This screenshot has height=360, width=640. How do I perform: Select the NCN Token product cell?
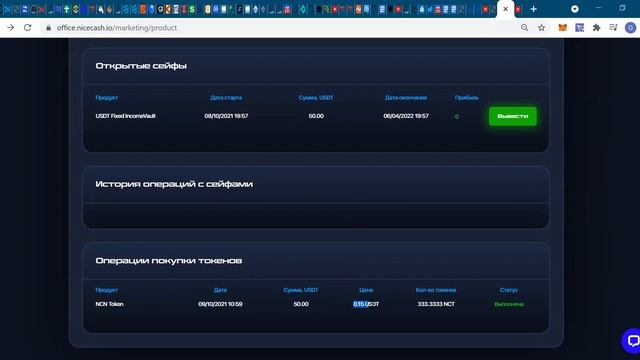click(x=109, y=304)
